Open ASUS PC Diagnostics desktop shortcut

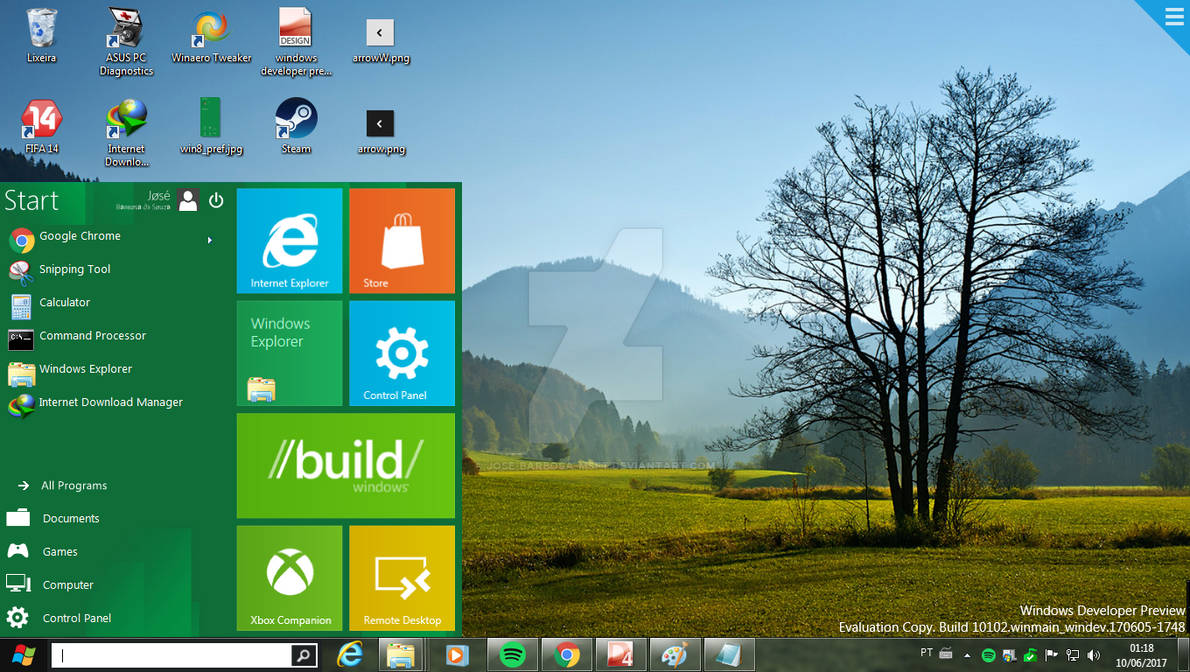coord(126,41)
